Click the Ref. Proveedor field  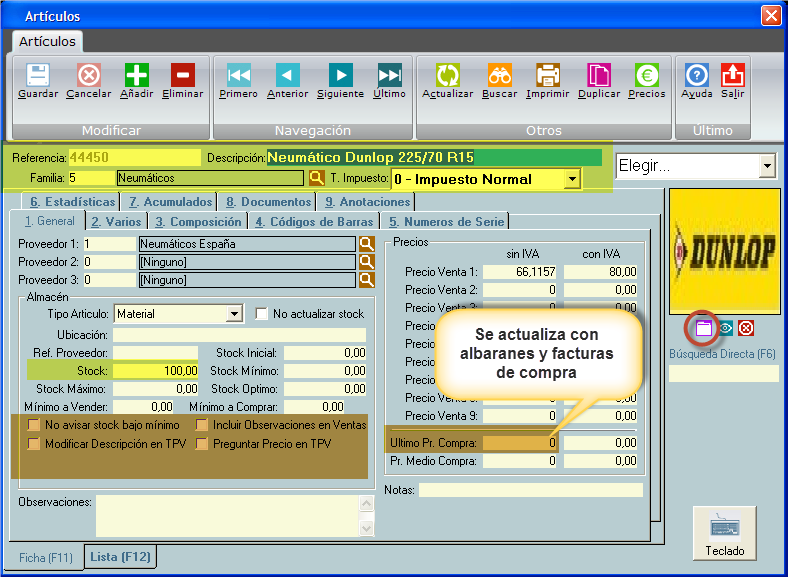[x=155, y=353]
